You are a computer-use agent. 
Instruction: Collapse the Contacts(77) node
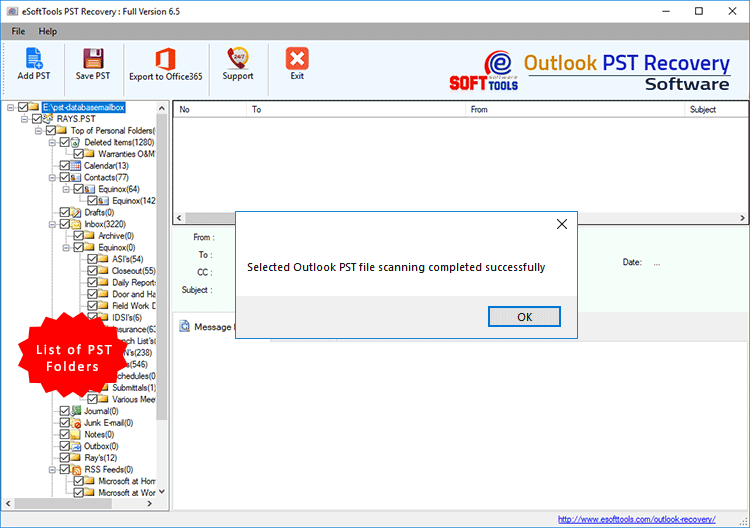tap(52, 178)
